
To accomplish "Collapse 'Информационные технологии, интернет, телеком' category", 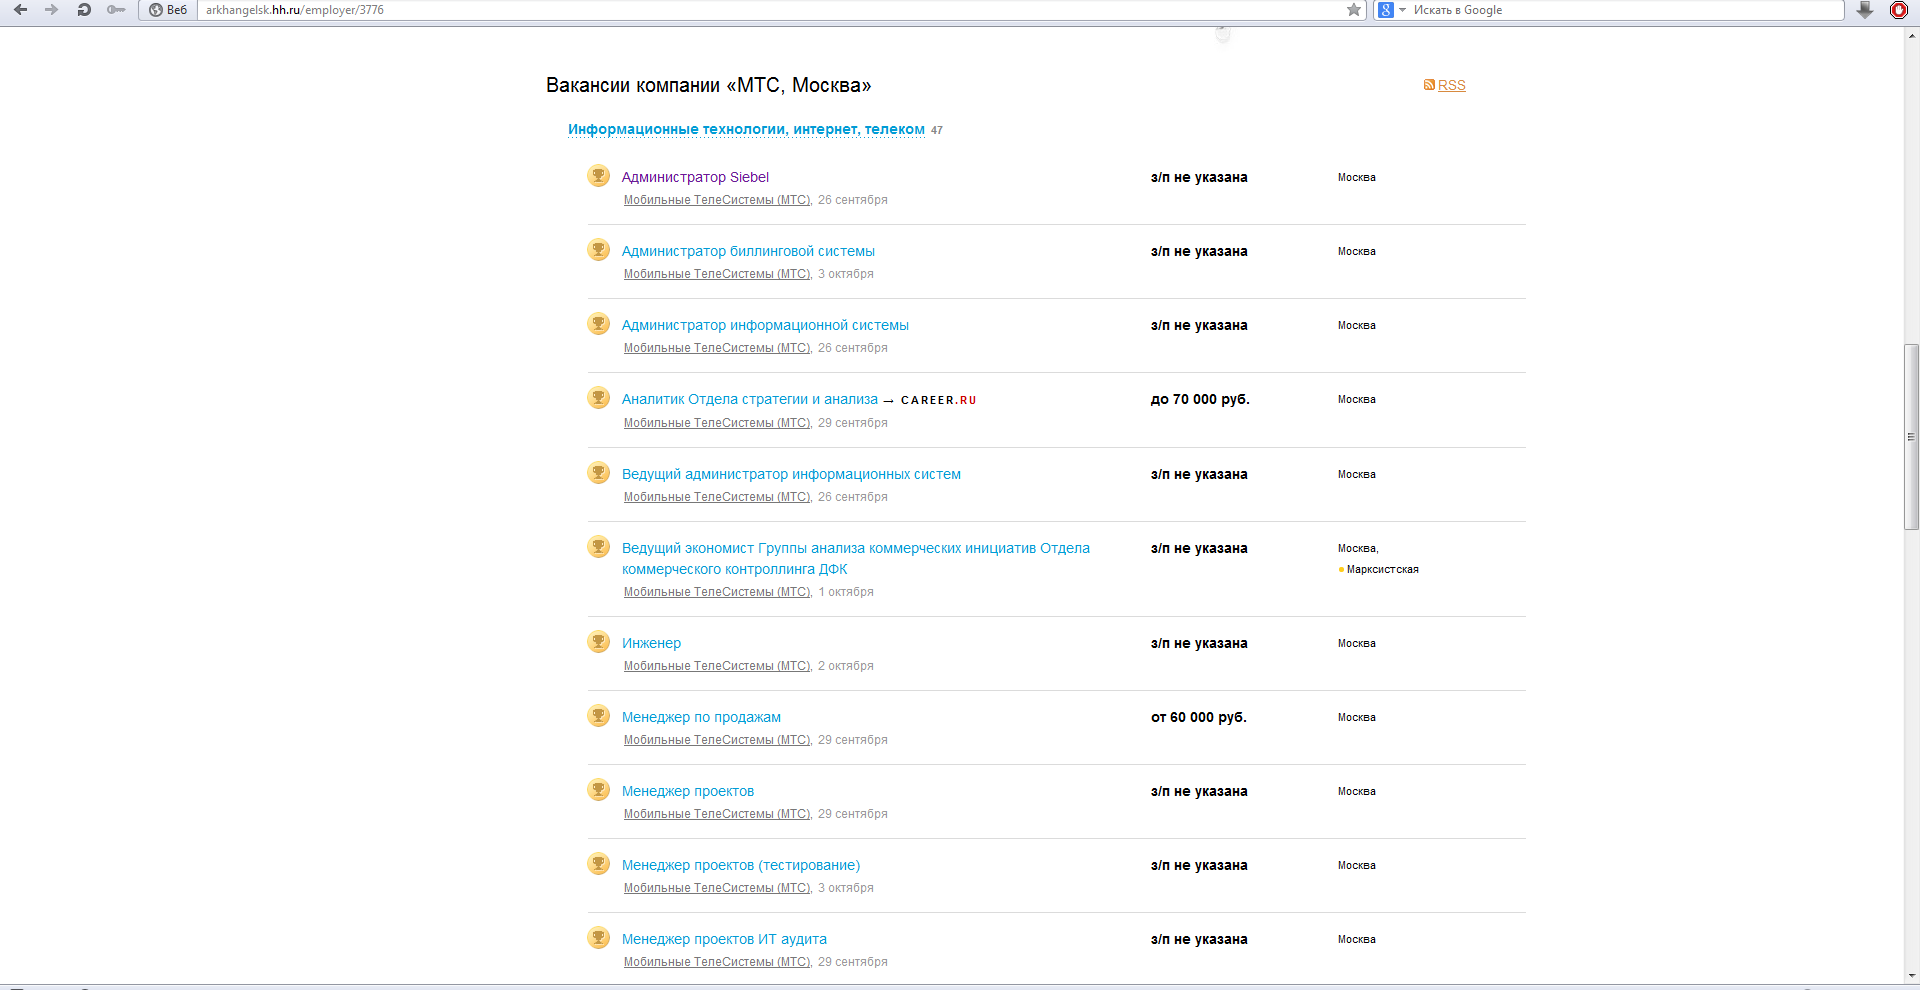I will pos(746,129).
